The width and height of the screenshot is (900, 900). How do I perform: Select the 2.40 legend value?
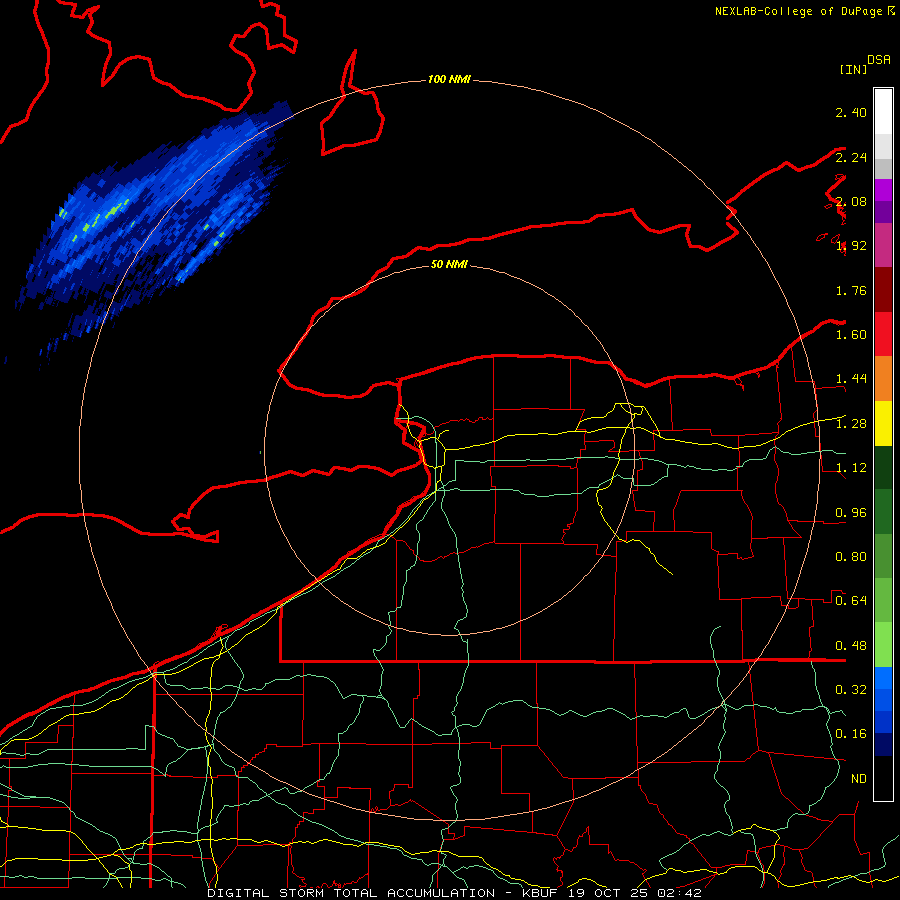(851, 112)
